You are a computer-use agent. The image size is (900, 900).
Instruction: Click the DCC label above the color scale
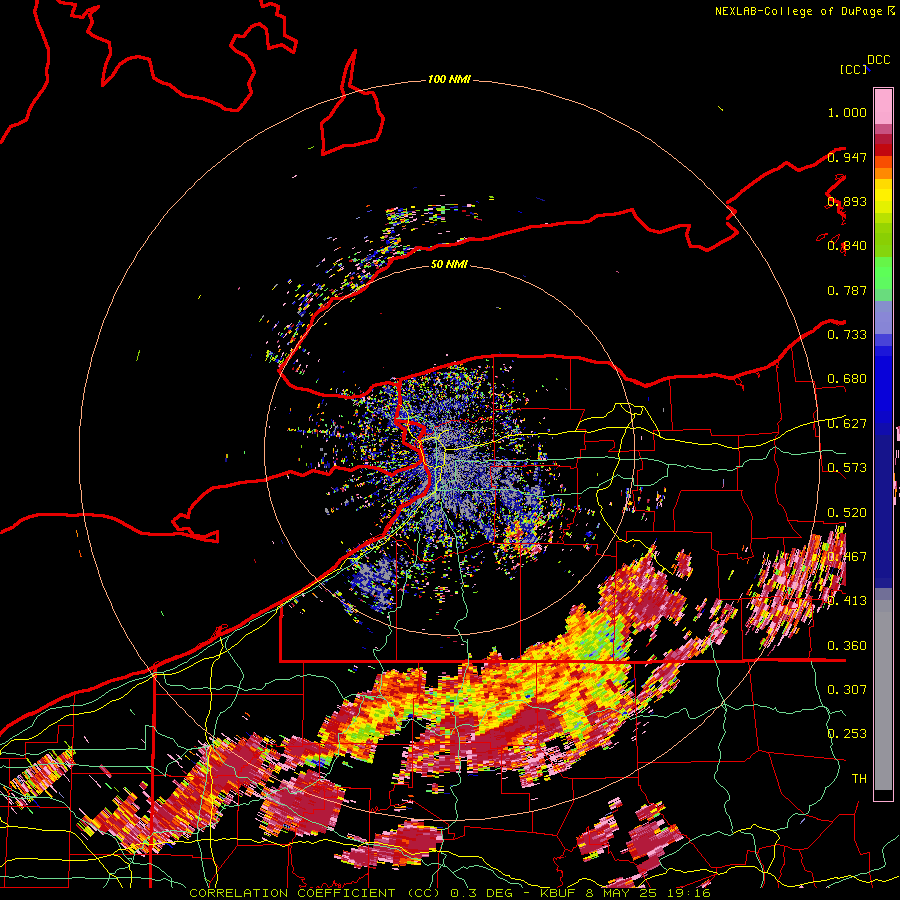(x=878, y=60)
